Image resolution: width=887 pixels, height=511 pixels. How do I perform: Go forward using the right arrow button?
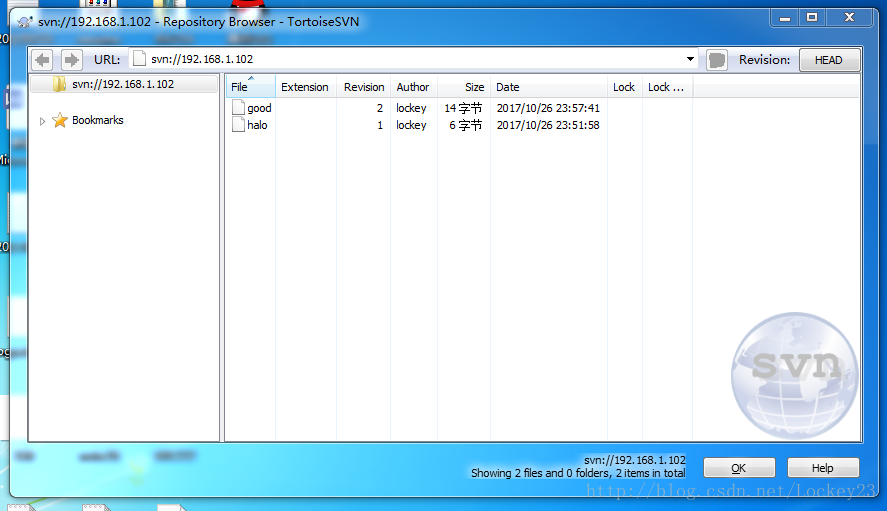coord(71,59)
